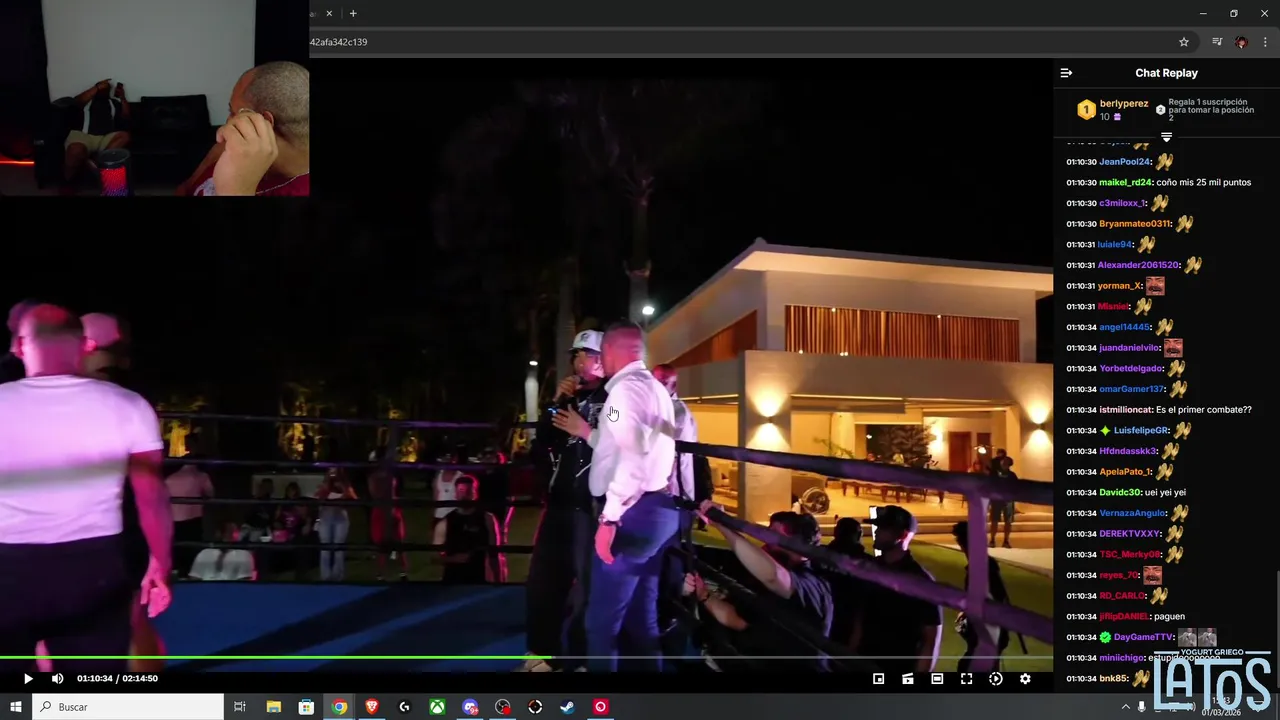Open top gifter berlyperez profile

point(1124,103)
